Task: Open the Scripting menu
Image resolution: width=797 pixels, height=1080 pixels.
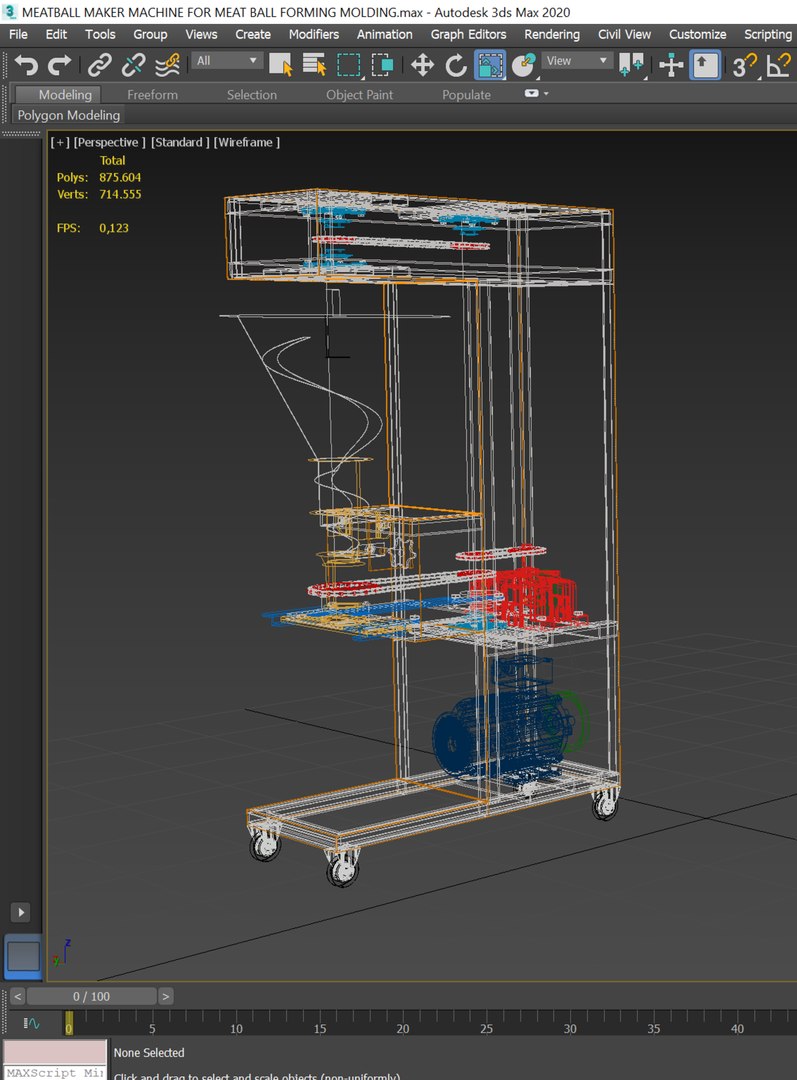Action: tap(768, 34)
